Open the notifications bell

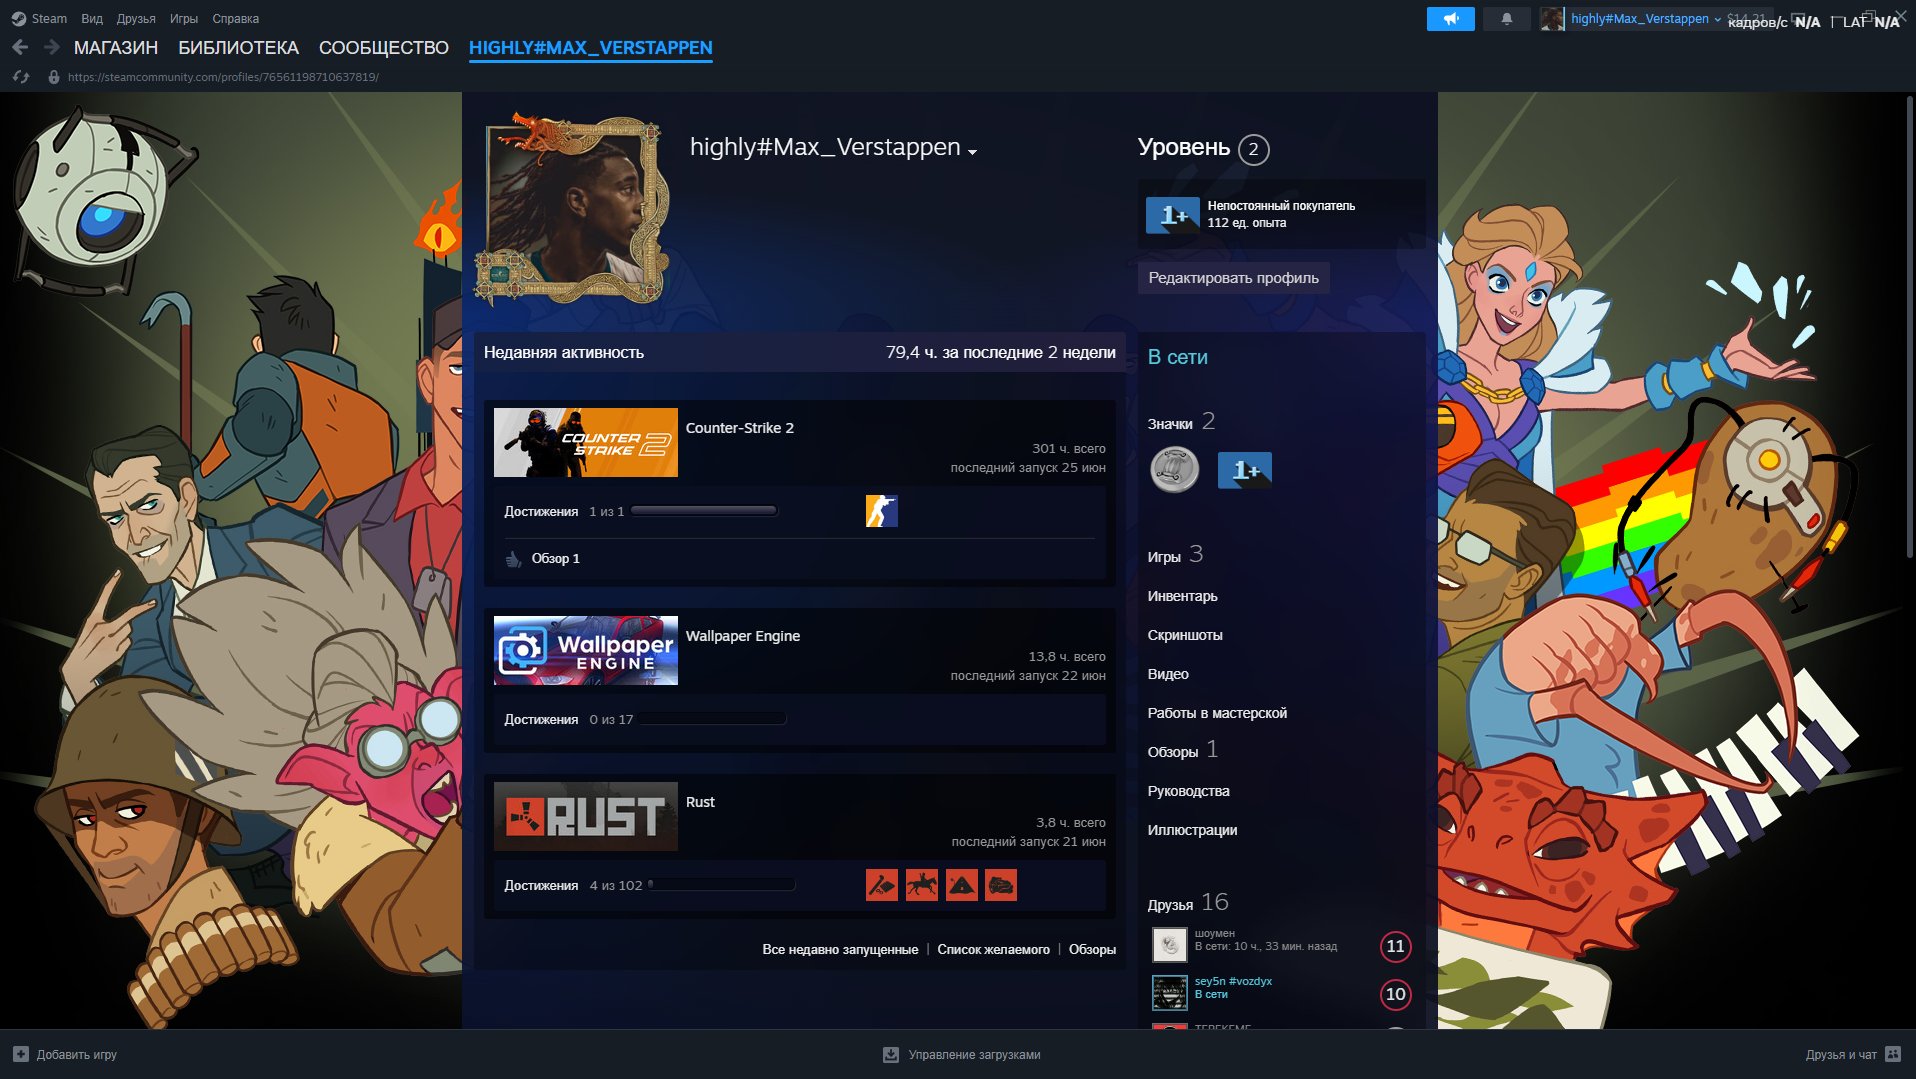[x=1506, y=19]
